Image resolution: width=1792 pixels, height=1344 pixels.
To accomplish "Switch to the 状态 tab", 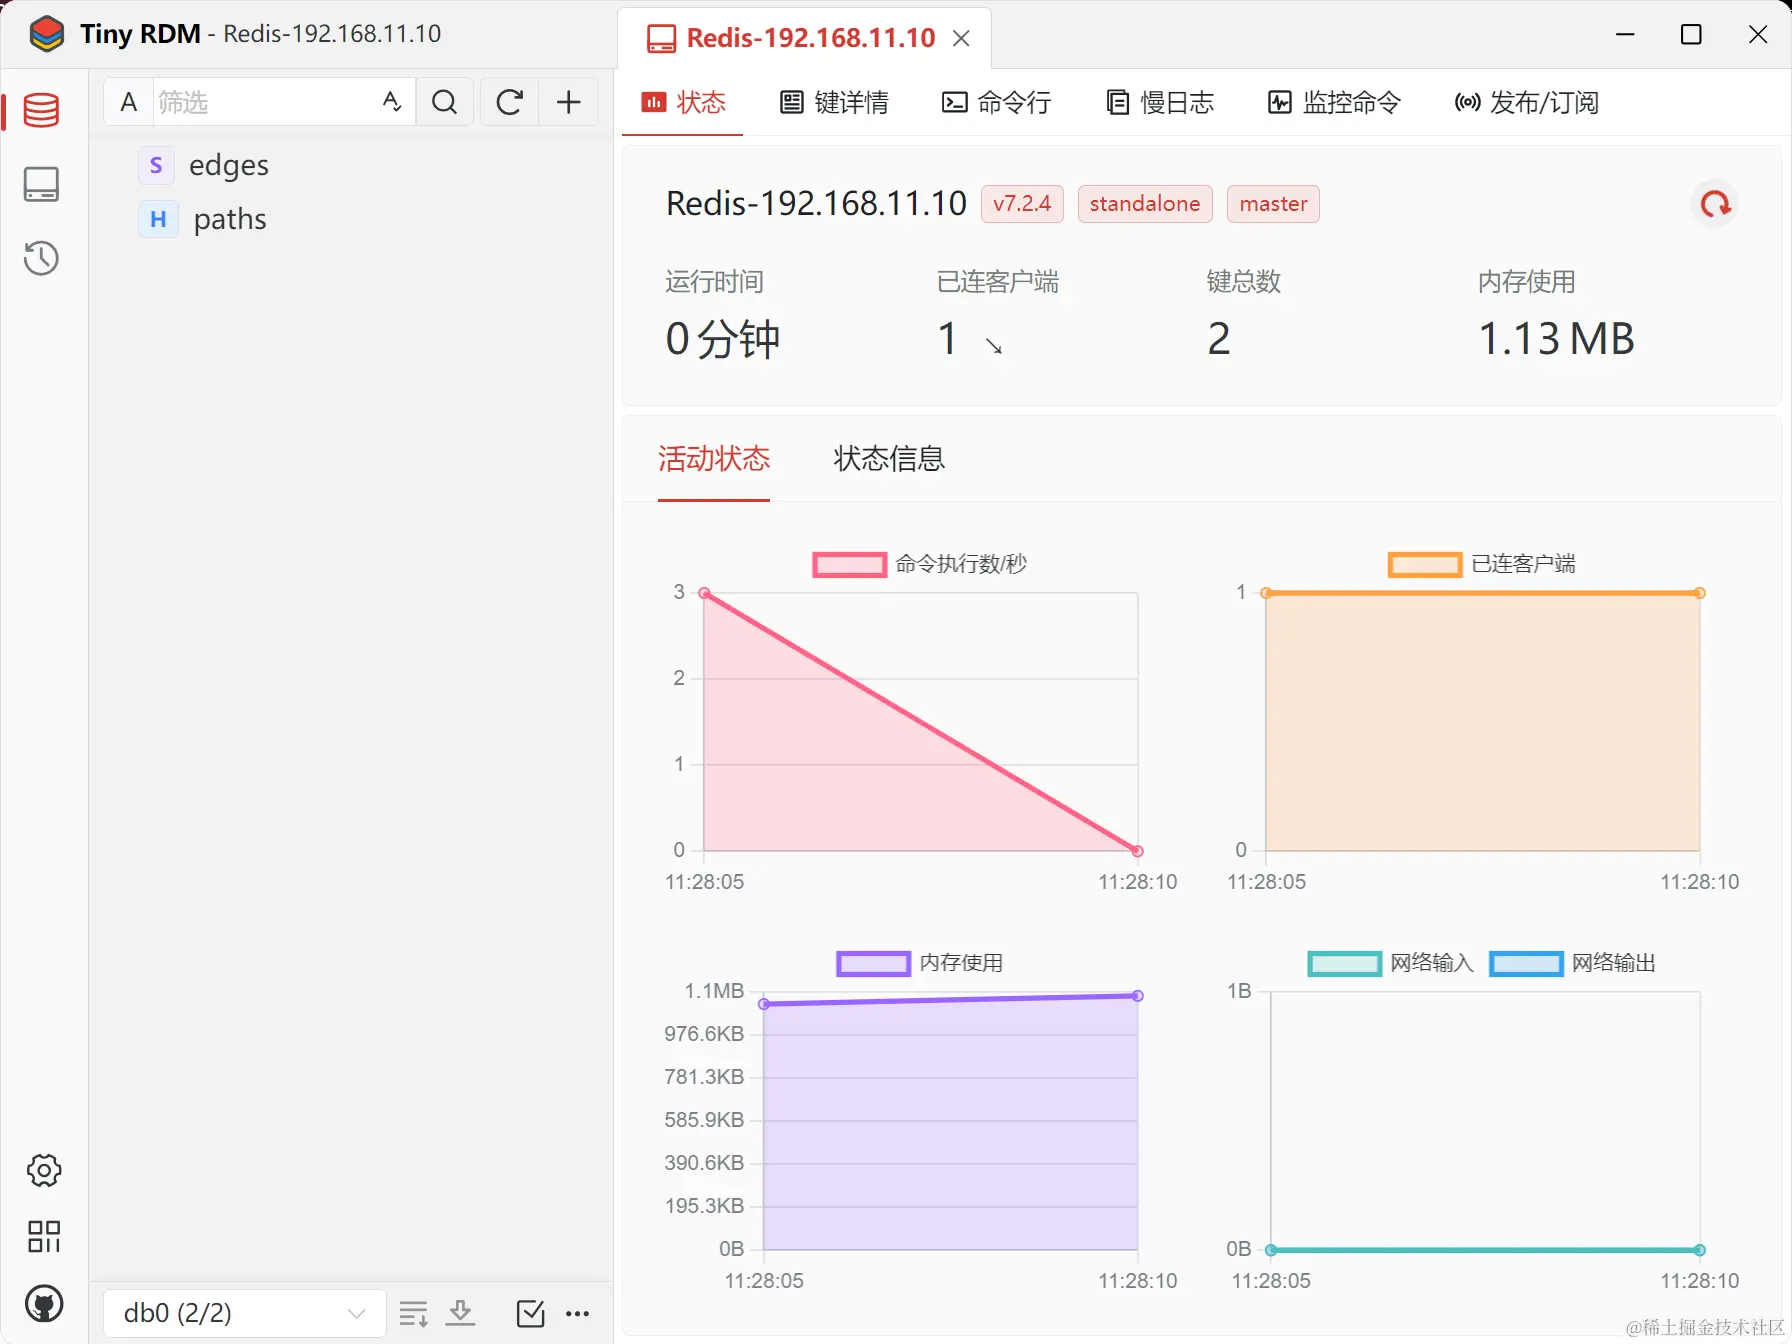I will click(683, 102).
